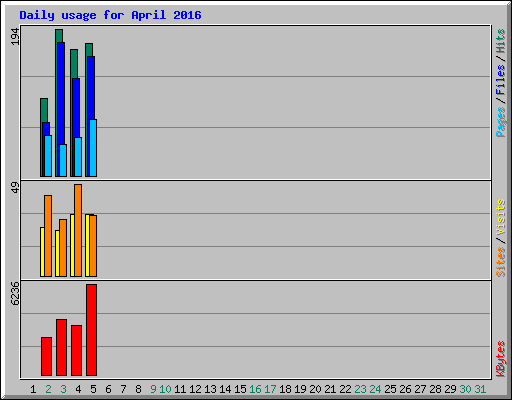The width and height of the screenshot is (512, 400).
Task: Click green day 24 on the x-axis
Action: [x=375, y=389]
